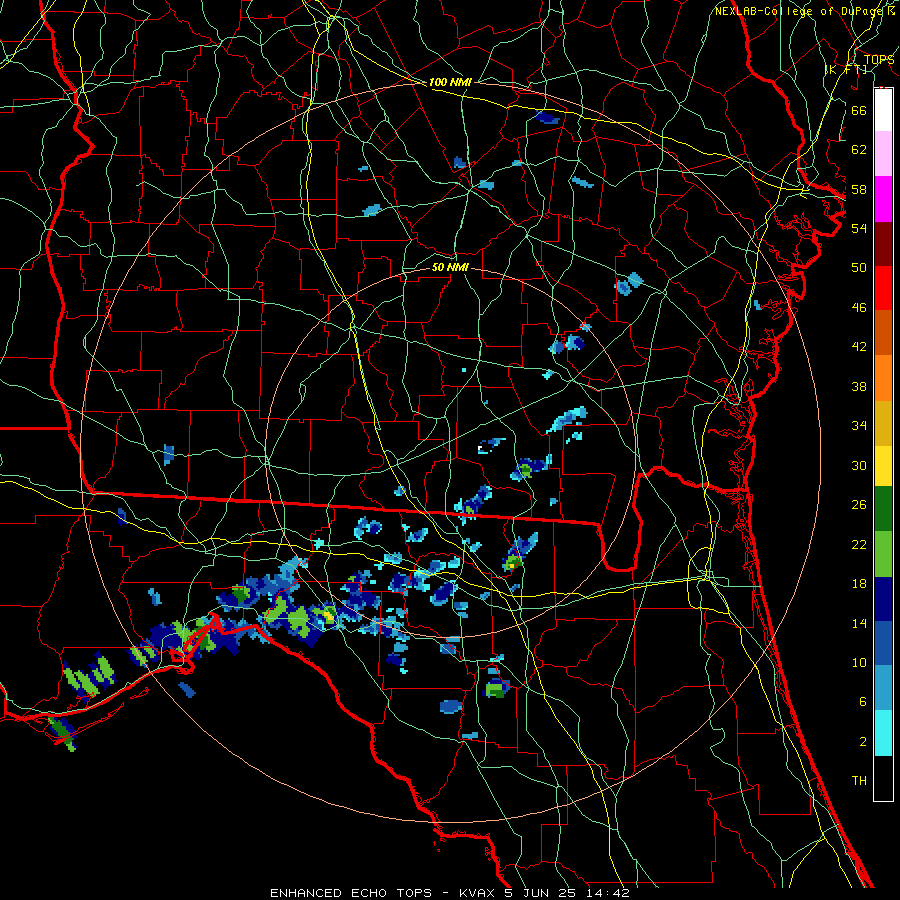Click the dark red swatch between 54 and 50
The width and height of the screenshot is (900, 900).
coord(883,244)
